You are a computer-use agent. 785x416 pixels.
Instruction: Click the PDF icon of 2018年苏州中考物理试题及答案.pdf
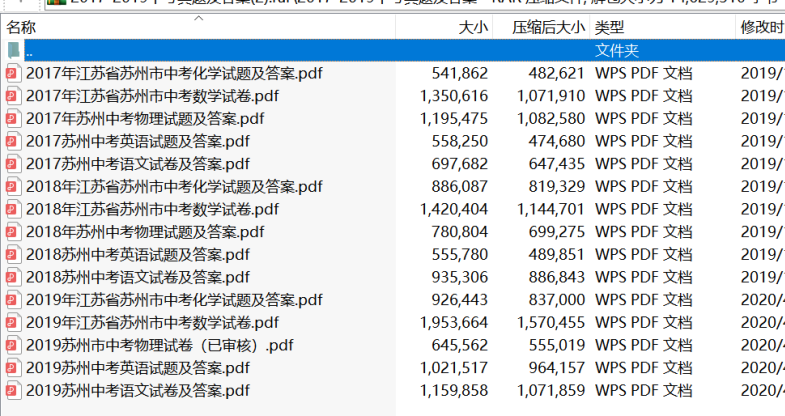pyautogui.click(x=12, y=232)
